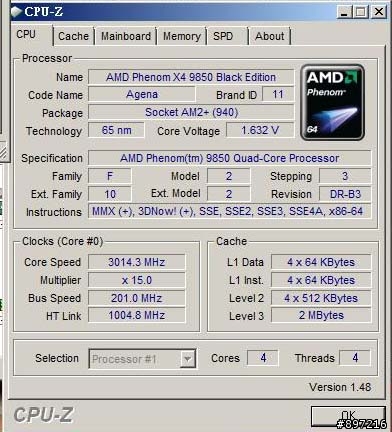Screen dimensions: 392x432
Task: Select Level 2 value 4 x 512 KBytes
Action: point(321,298)
